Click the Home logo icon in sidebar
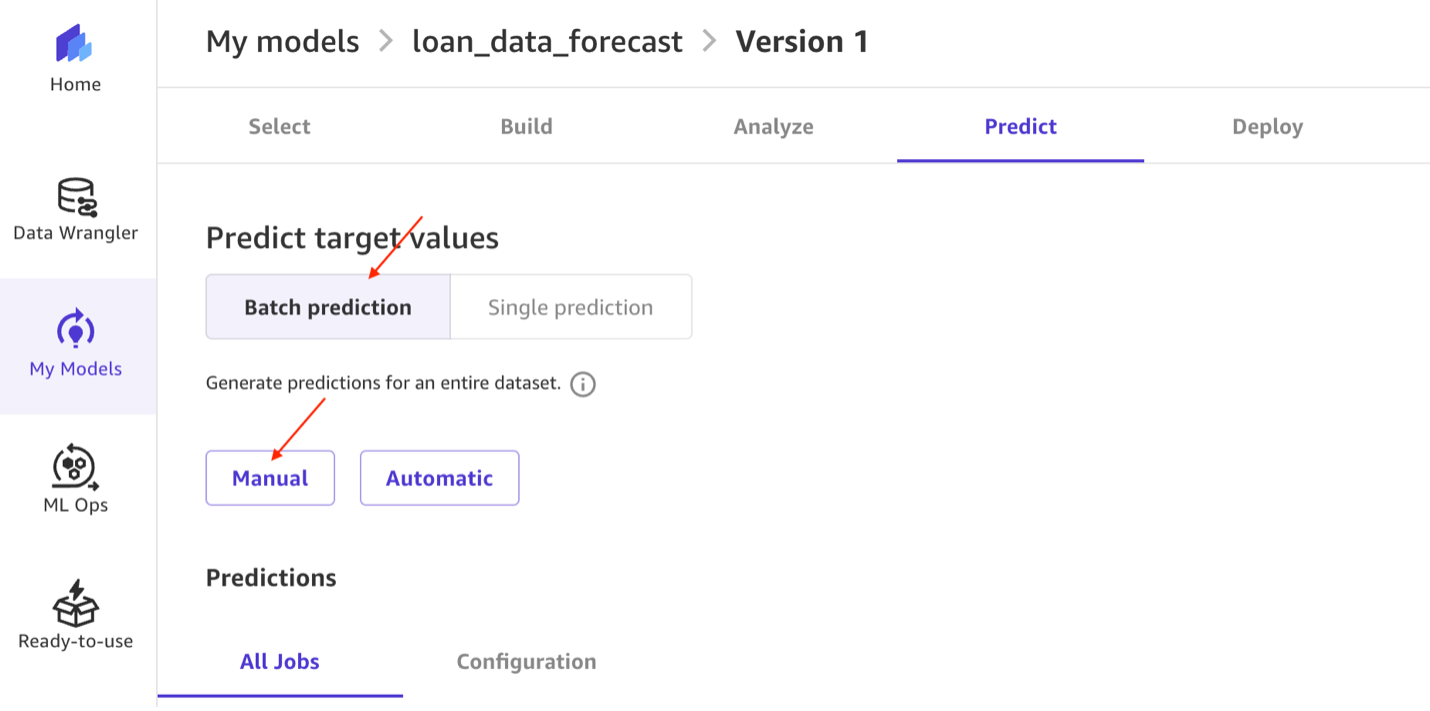Screen dimensions: 1430x711 [x=75, y=46]
